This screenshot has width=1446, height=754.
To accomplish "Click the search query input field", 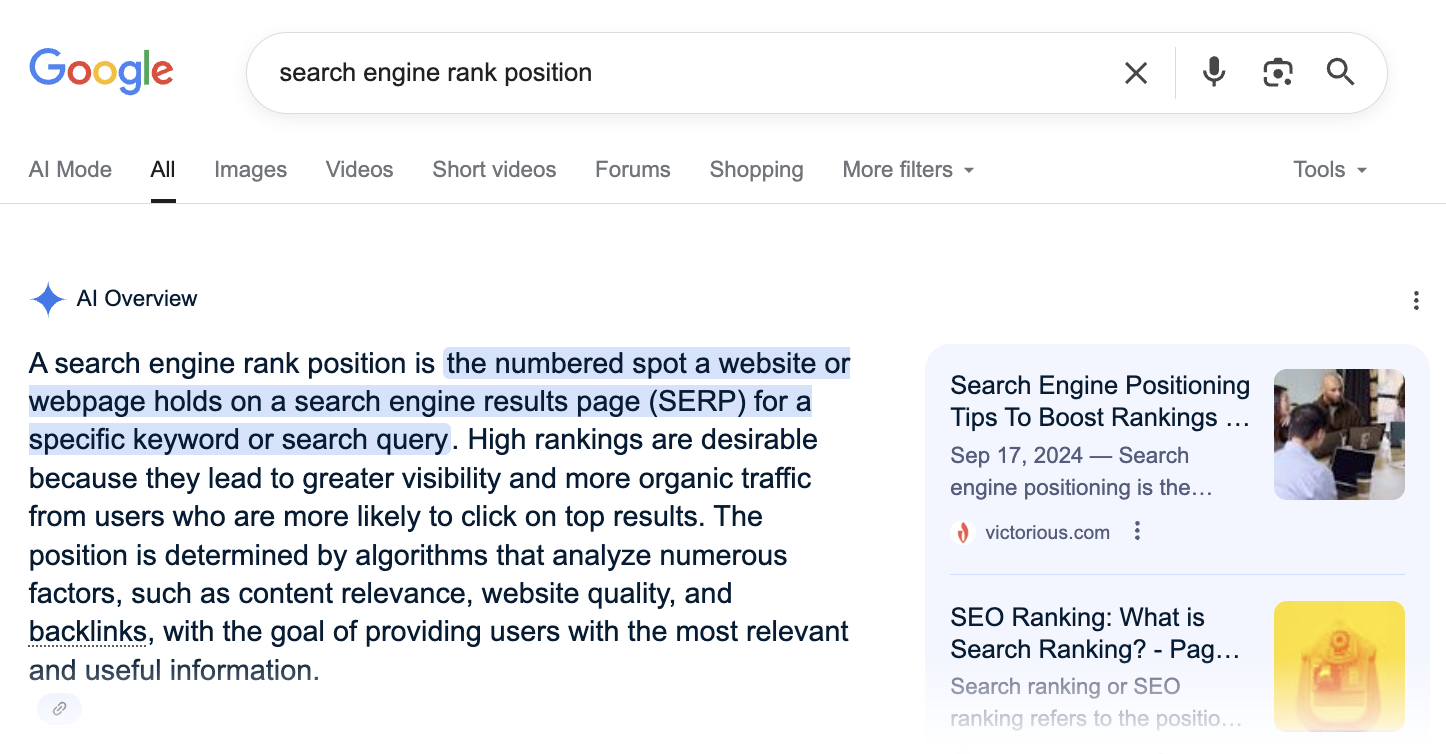I will pyautogui.click(x=680, y=73).
